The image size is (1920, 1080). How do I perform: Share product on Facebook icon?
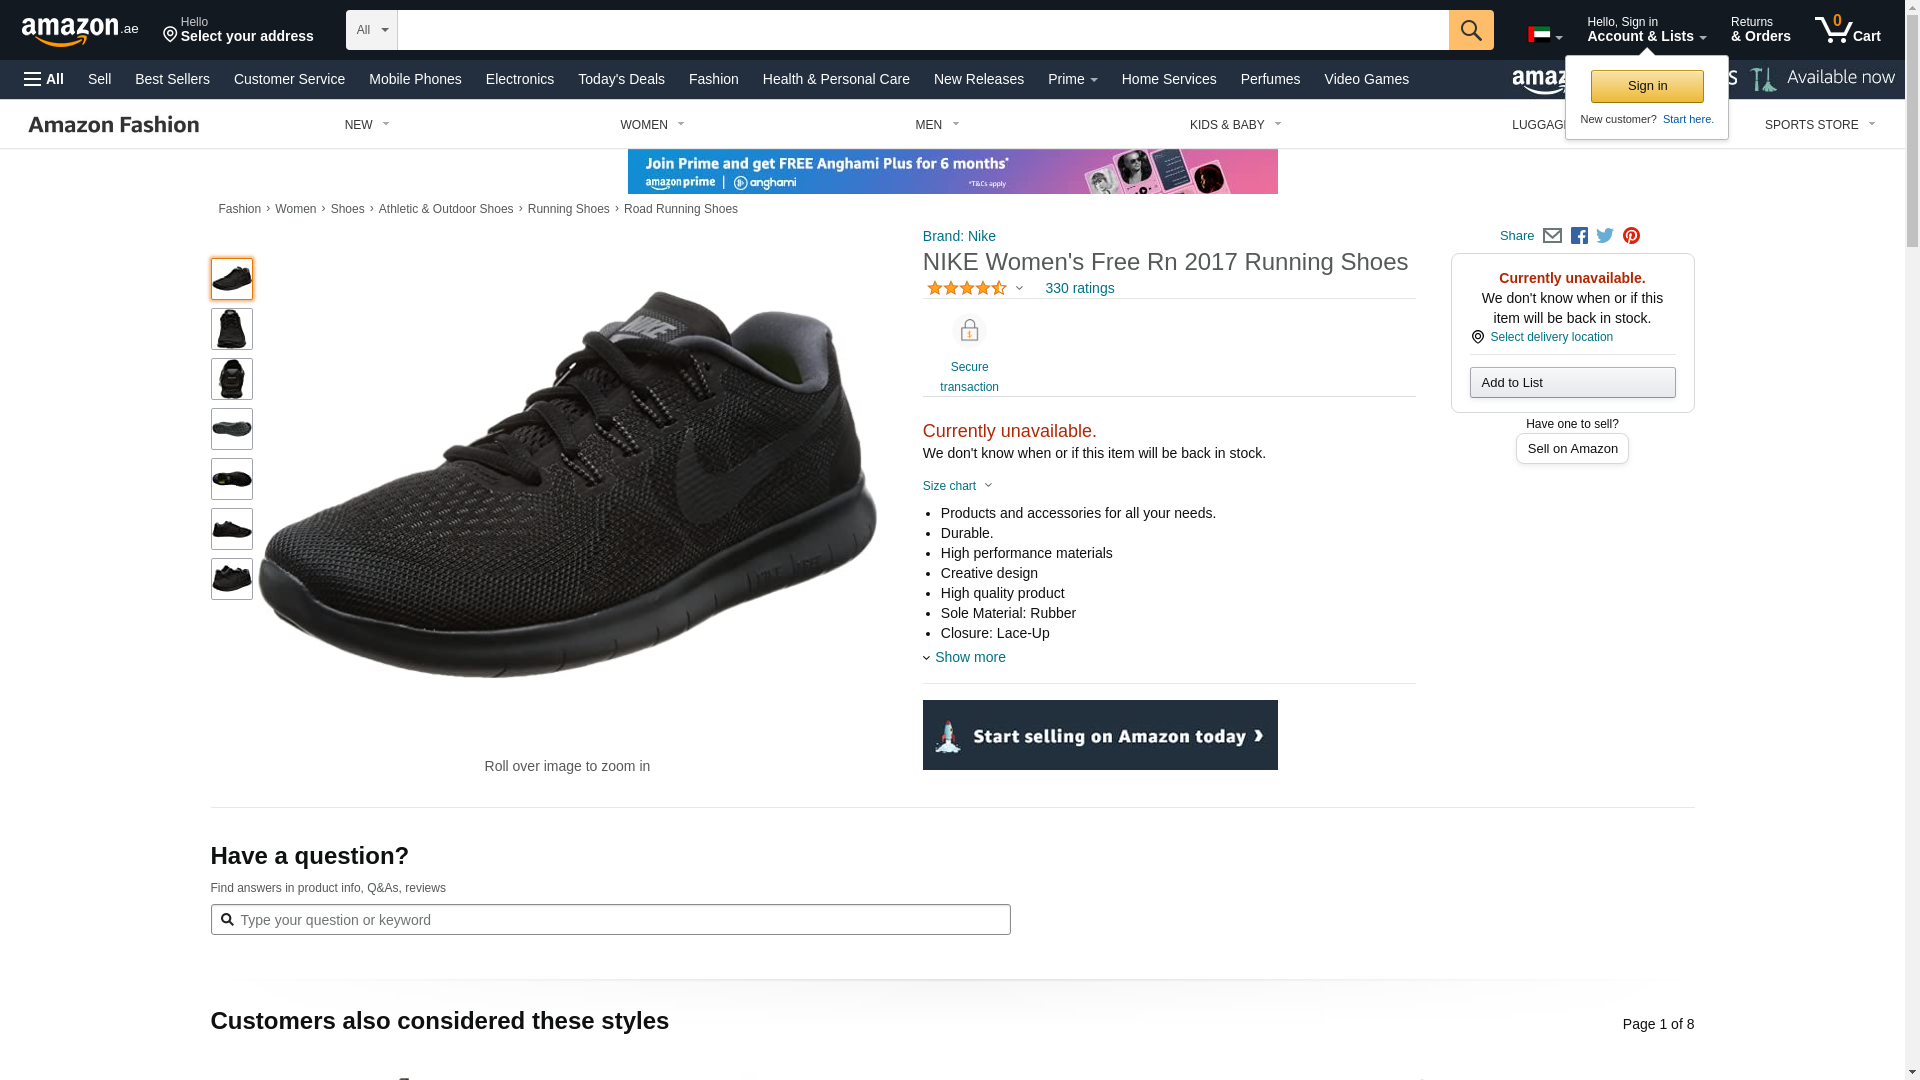[x=1579, y=236]
